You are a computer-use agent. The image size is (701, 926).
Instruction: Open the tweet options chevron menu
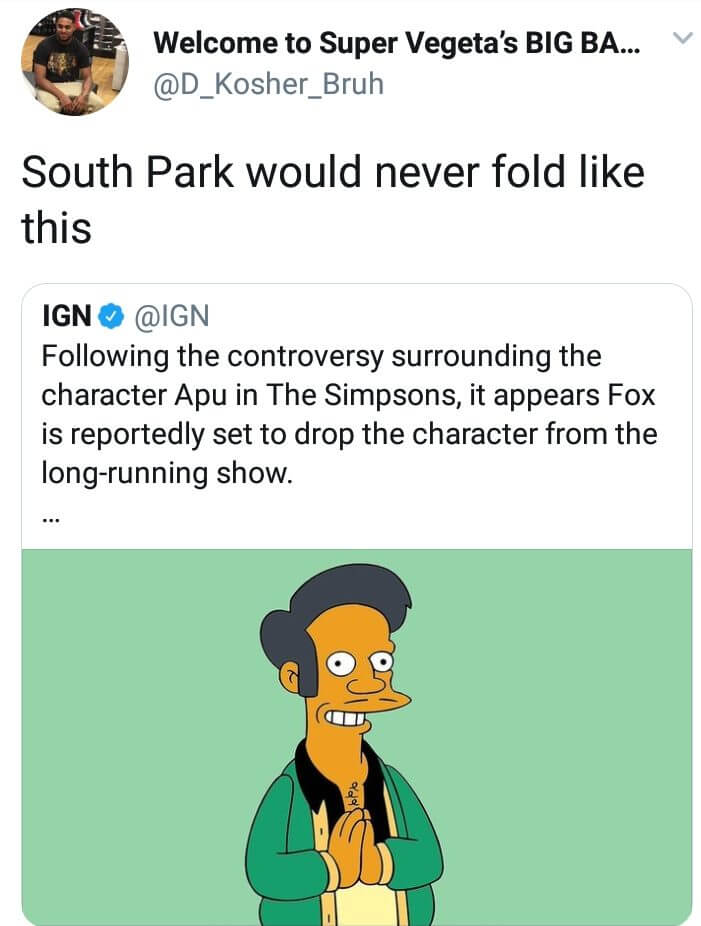(x=681, y=39)
